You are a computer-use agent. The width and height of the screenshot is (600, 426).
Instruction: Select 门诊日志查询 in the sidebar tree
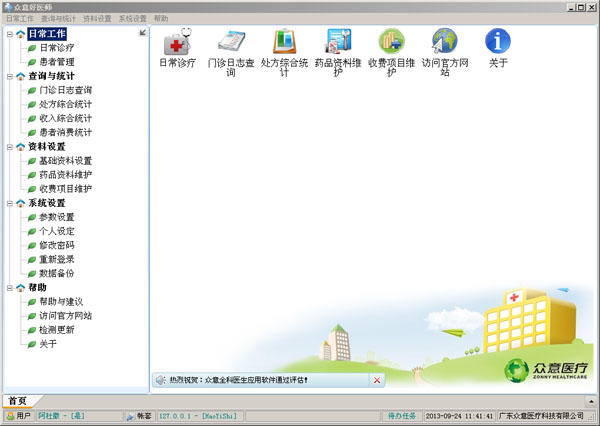65,90
